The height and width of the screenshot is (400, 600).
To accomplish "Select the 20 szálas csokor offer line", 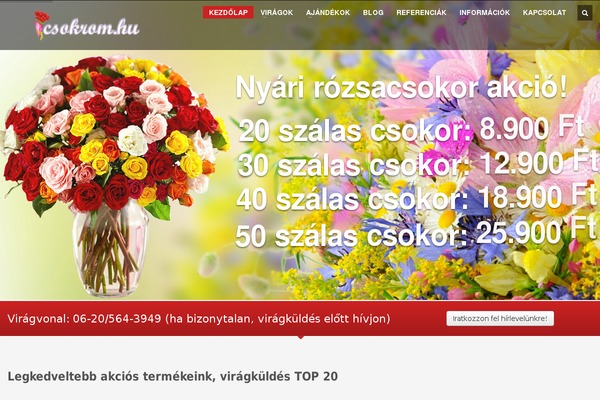I will click(411, 129).
